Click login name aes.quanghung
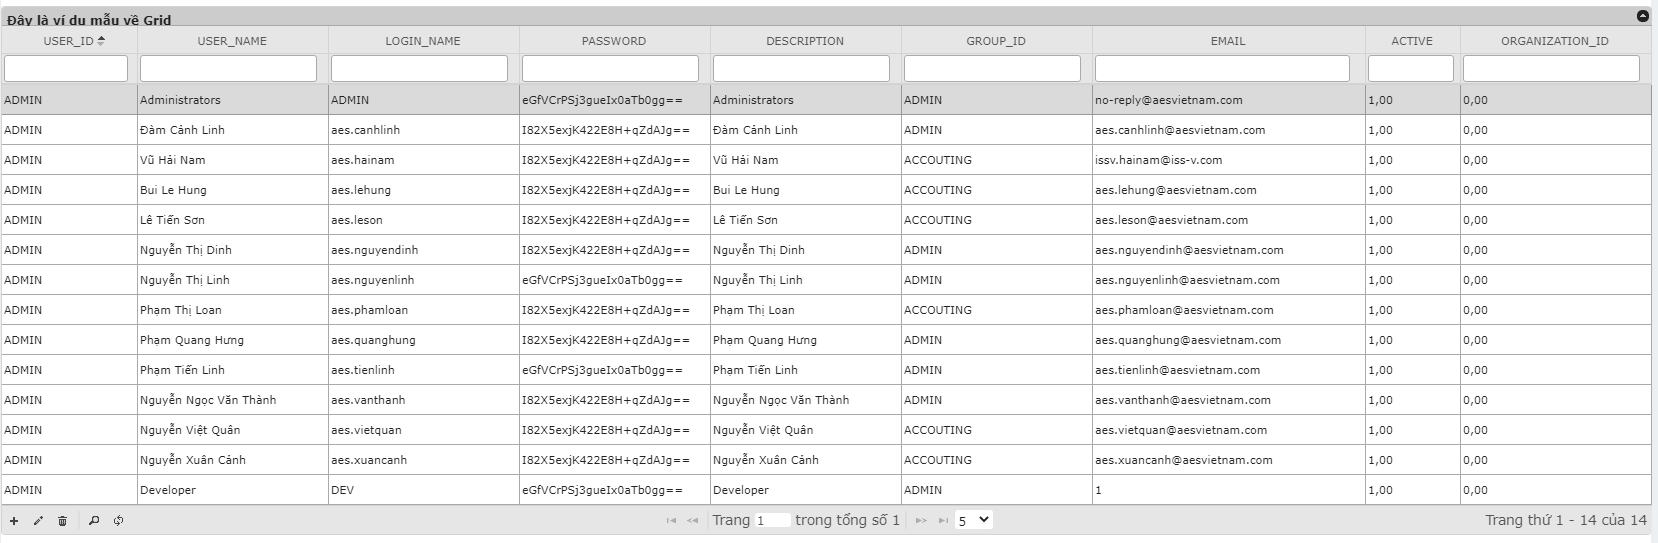Screen dimensions: 1658x543 coord(373,340)
